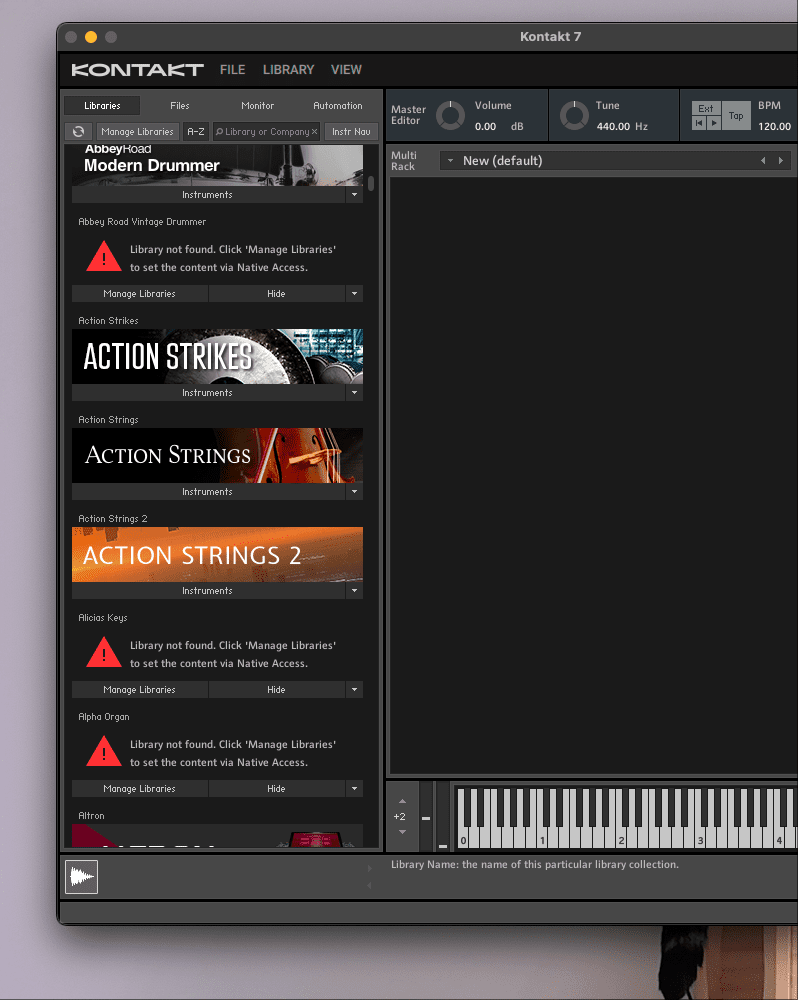Click the warning triangle for Alpha Organ

pyautogui.click(x=103, y=751)
